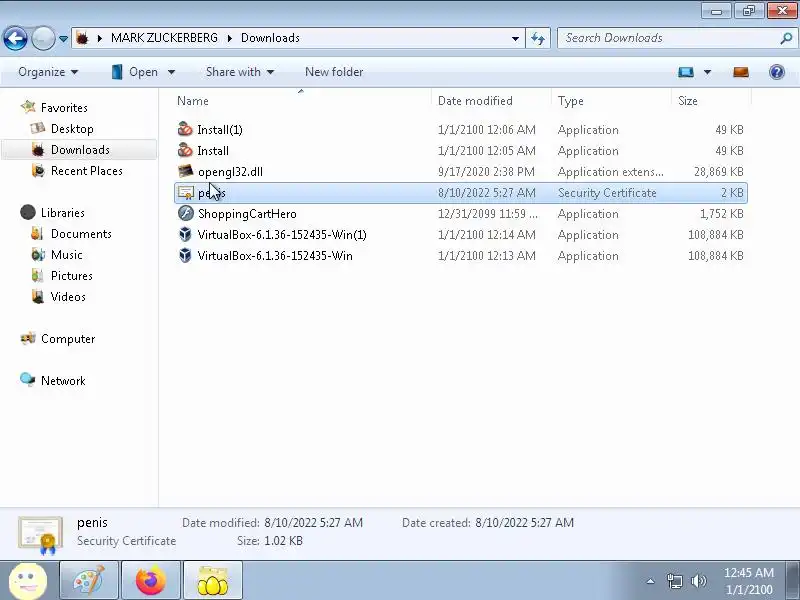The height and width of the screenshot is (600, 800).
Task: Toggle the preview pane icon
Action: pos(741,72)
